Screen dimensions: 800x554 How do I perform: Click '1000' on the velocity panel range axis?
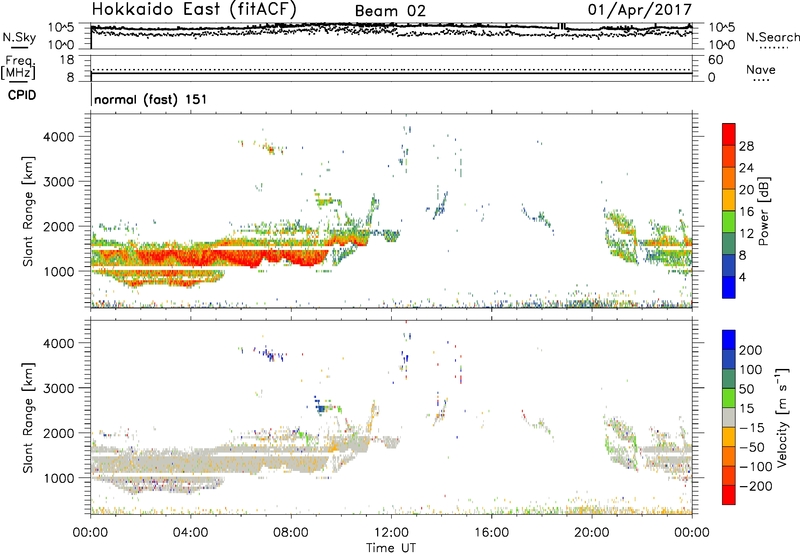pyautogui.click(x=58, y=478)
